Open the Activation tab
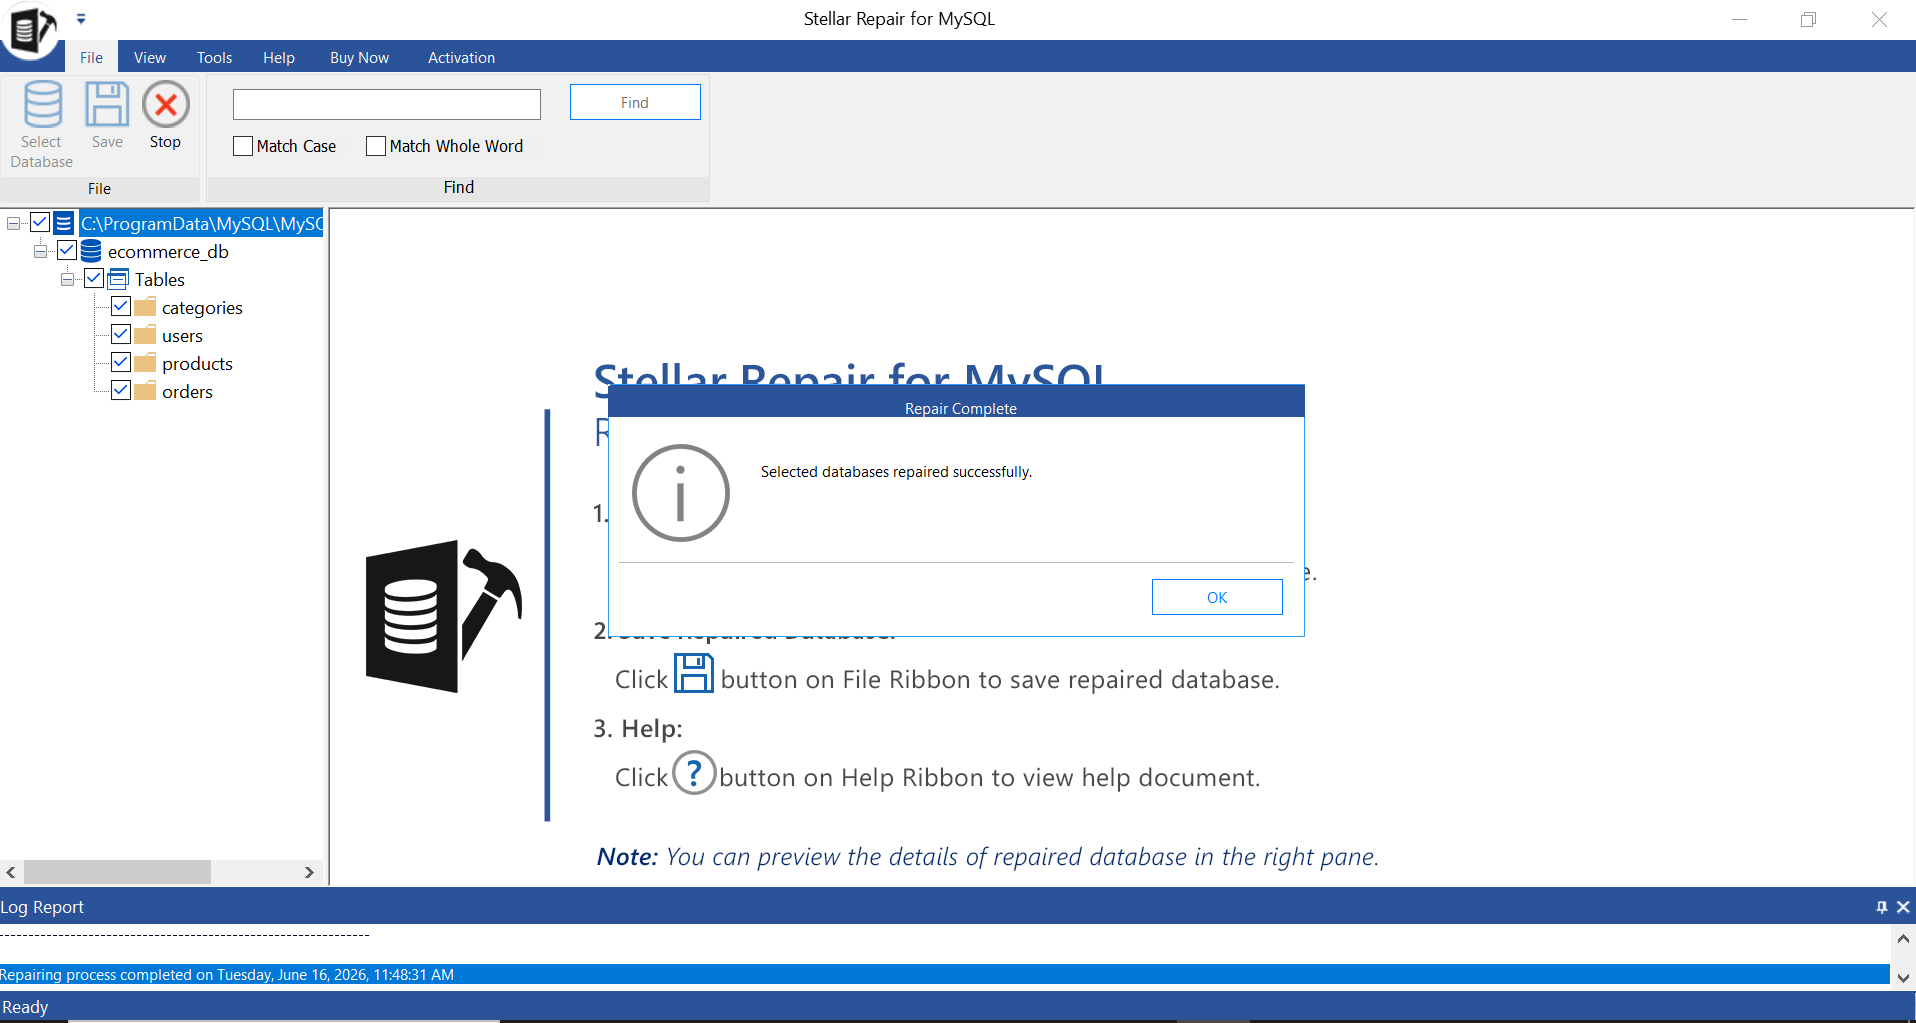Image resolution: width=1916 pixels, height=1023 pixels. (x=461, y=57)
